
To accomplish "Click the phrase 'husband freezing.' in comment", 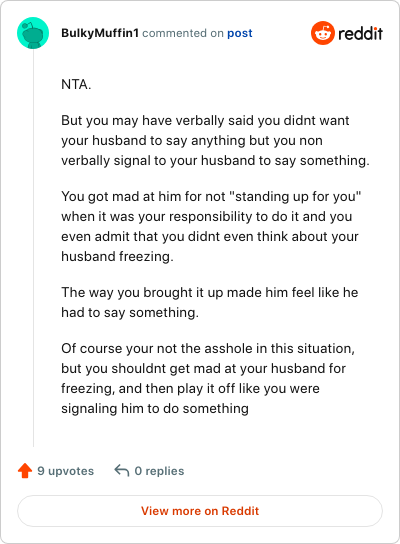I will 117,256.
